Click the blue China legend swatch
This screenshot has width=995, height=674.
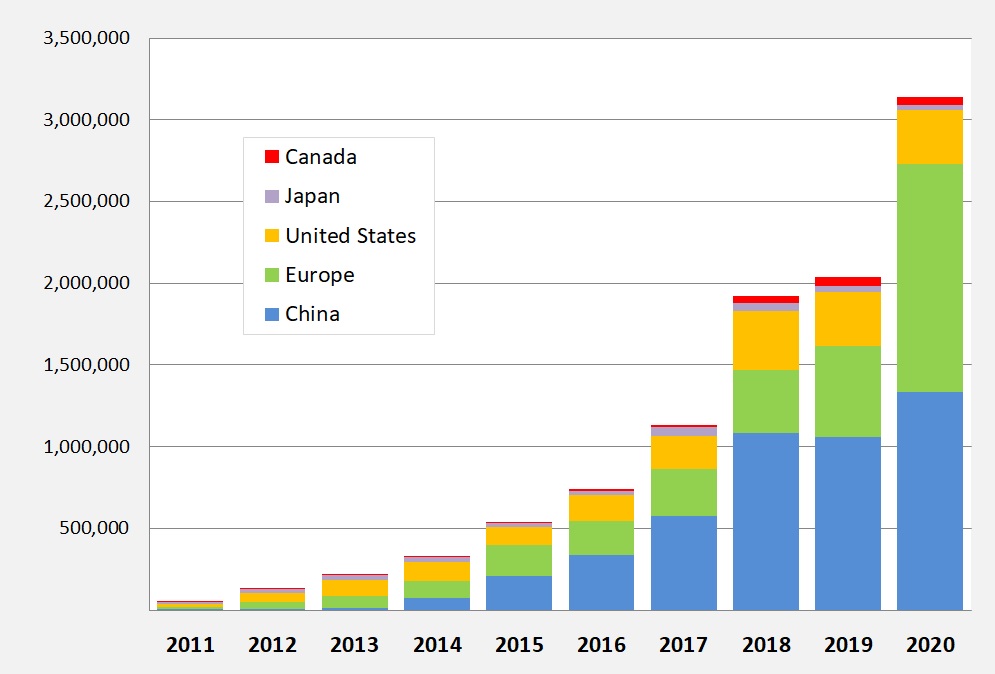coord(271,314)
